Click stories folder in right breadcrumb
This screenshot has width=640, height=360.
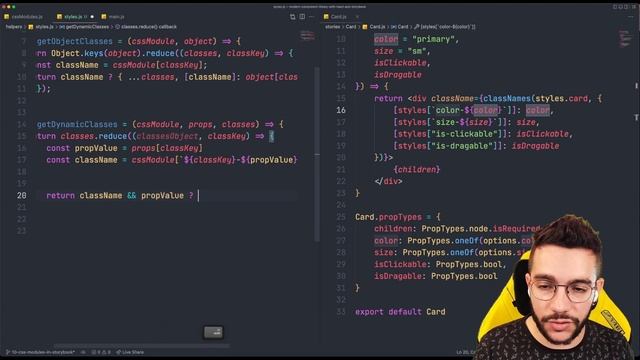tap(333, 27)
